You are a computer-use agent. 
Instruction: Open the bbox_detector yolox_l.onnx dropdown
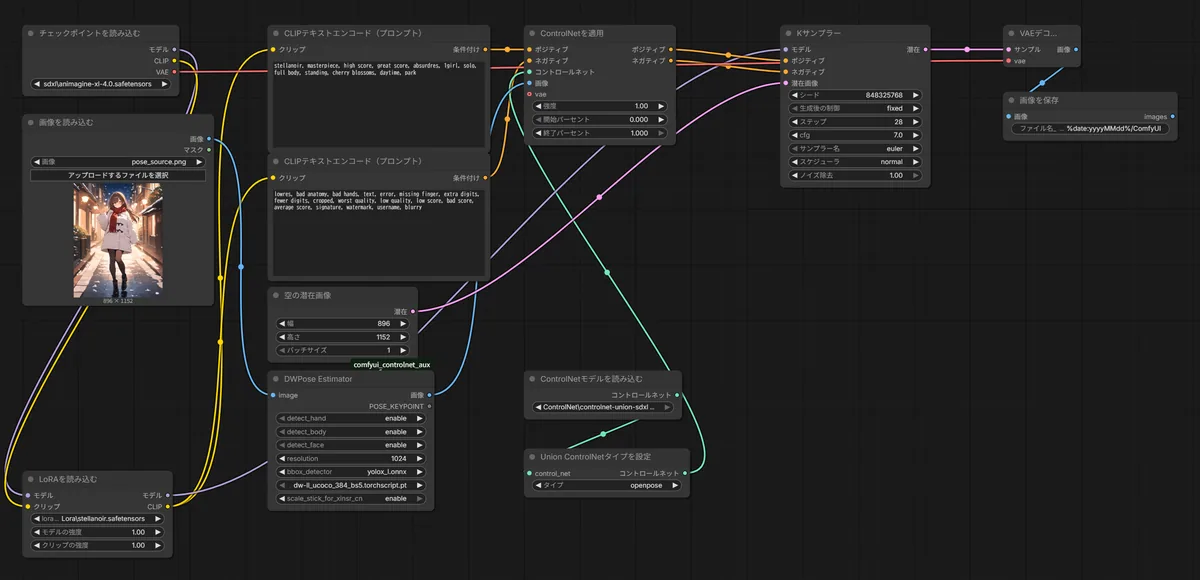click(x=351, y=471)
